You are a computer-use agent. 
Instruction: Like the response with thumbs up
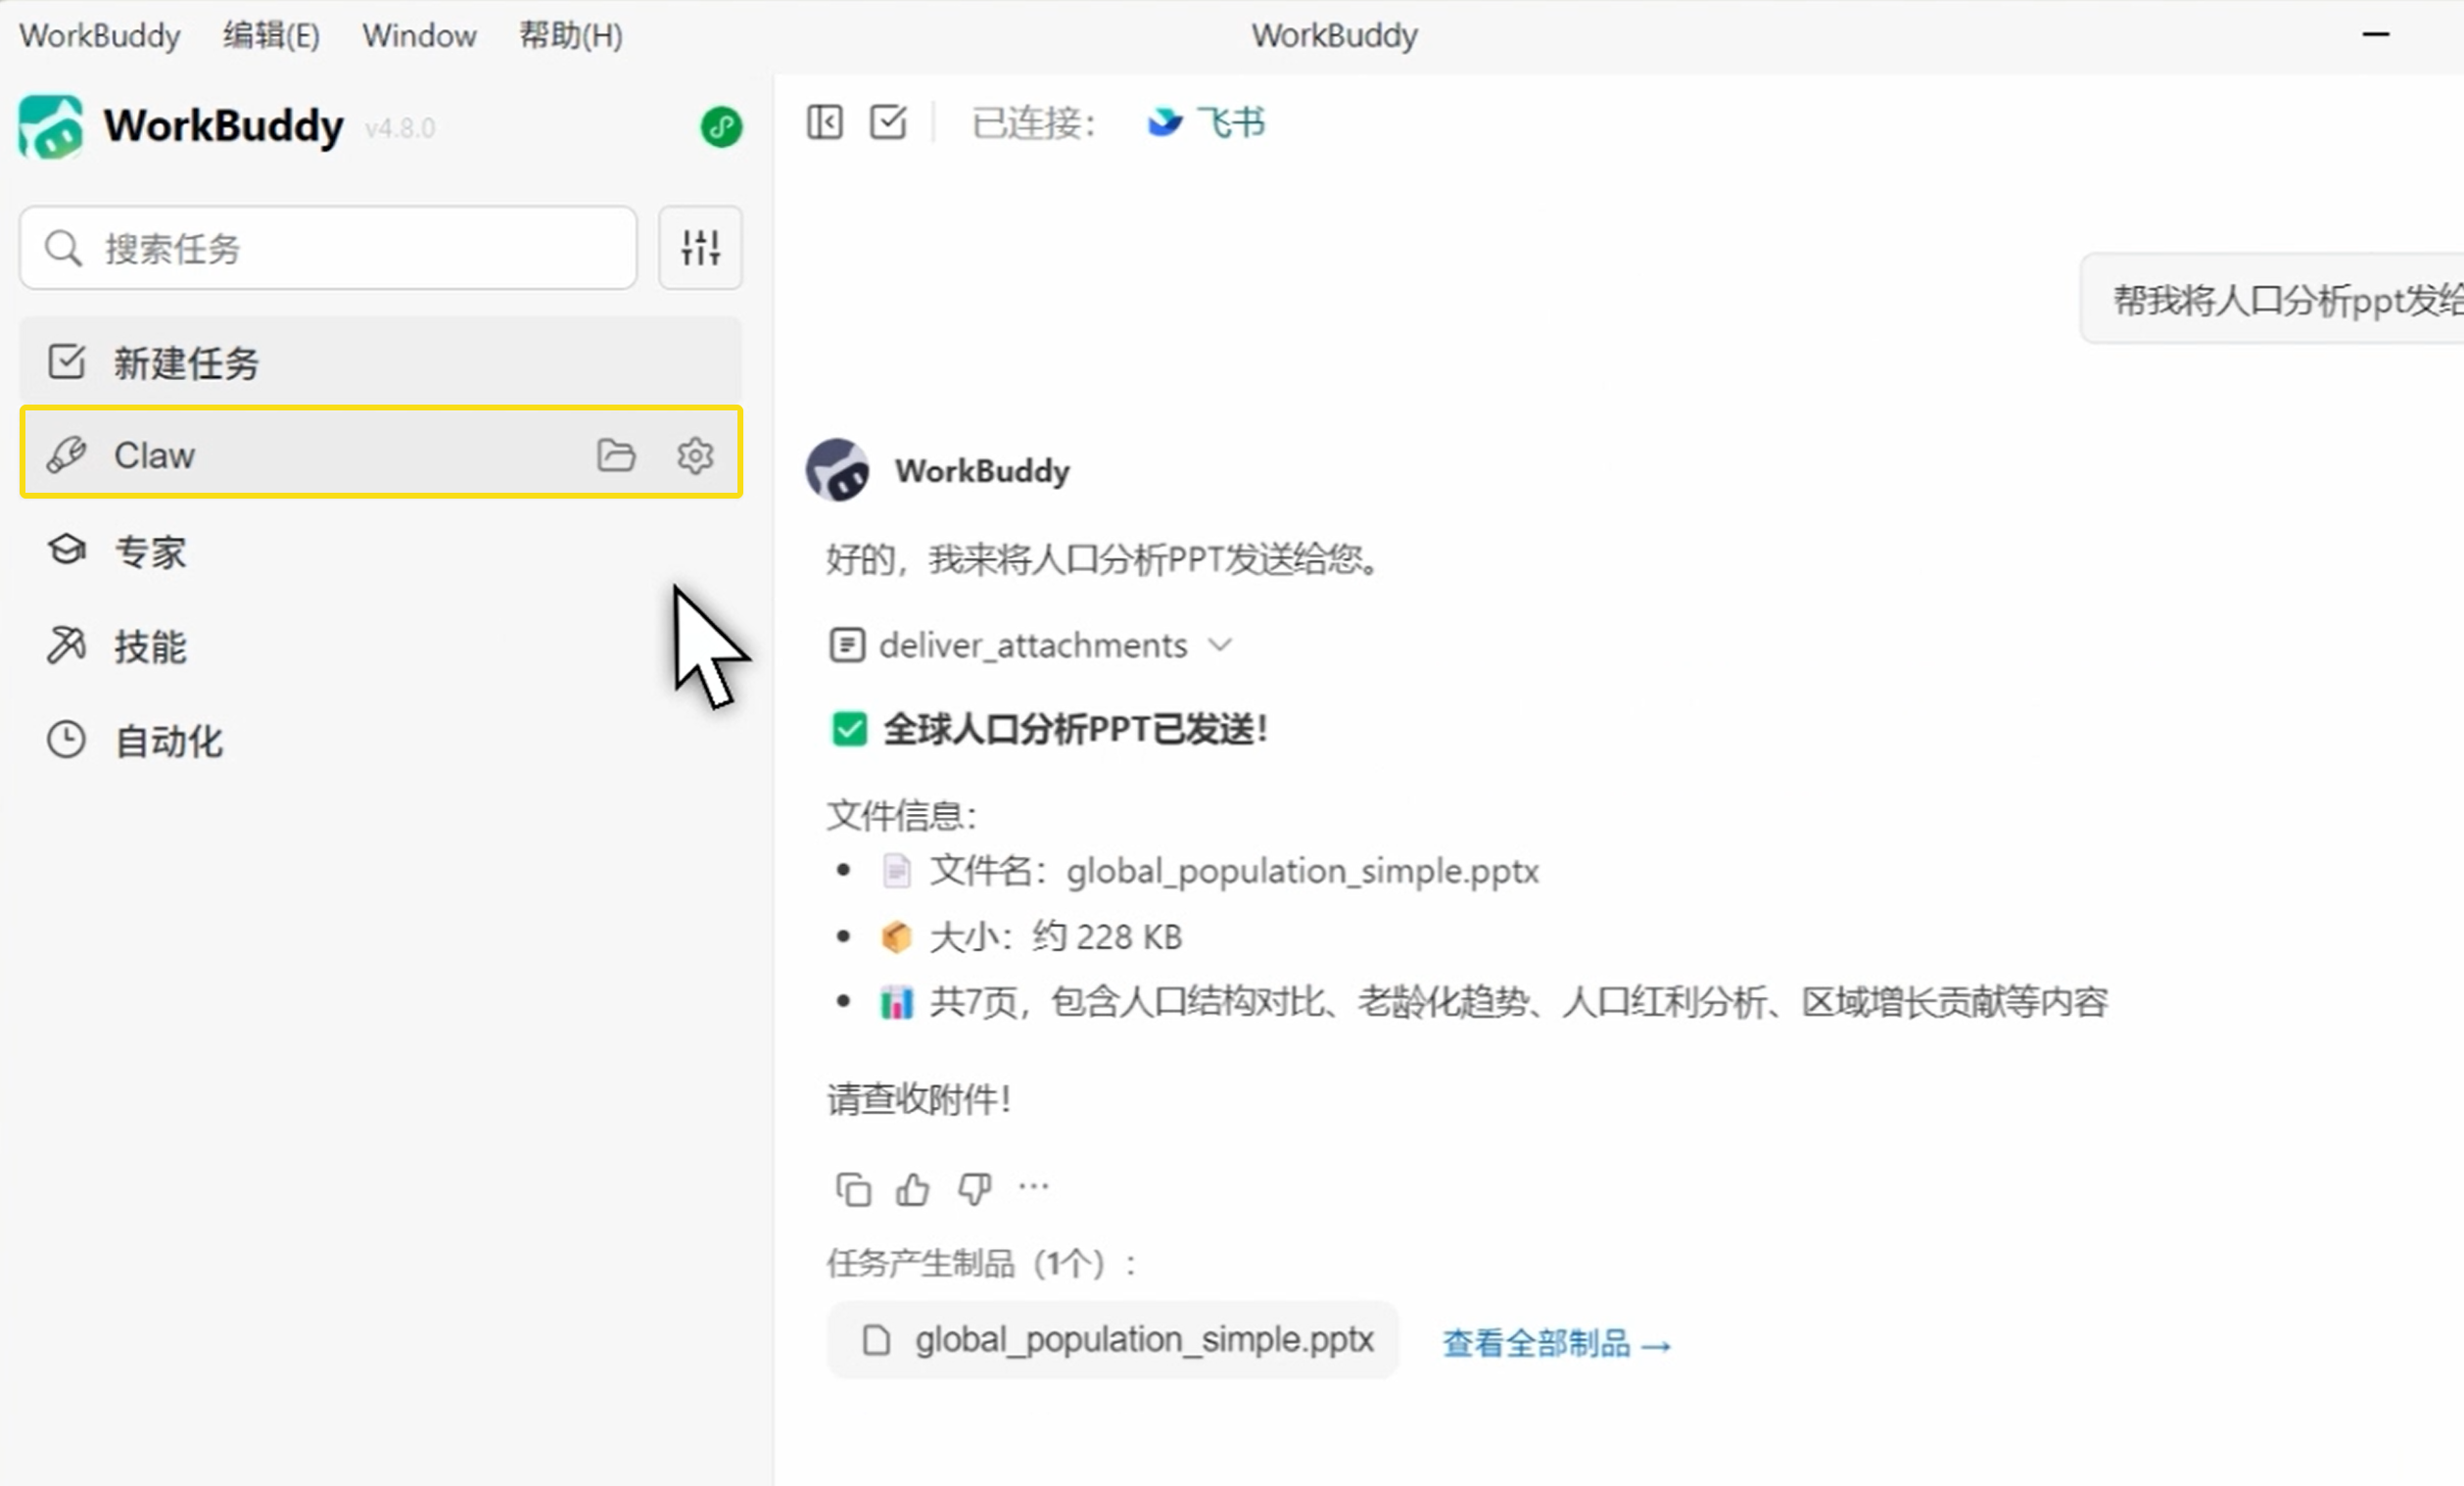point(912,1190)
